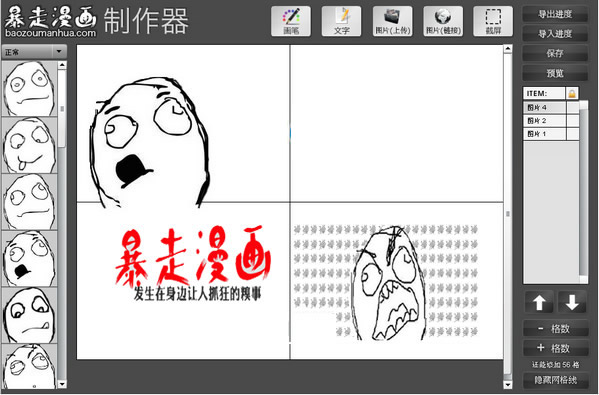Increase panels with + 格数 button

[x=555, y=348]
